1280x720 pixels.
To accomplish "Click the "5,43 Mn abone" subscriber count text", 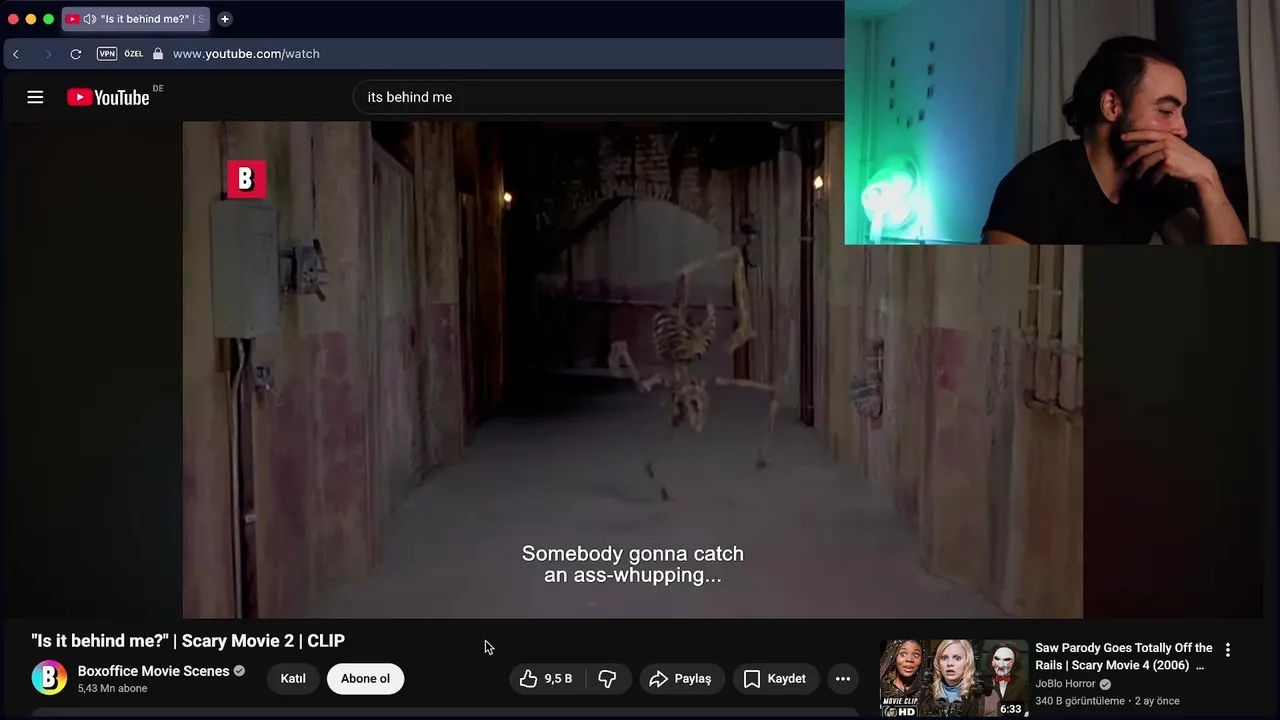I will coord(112,689).
